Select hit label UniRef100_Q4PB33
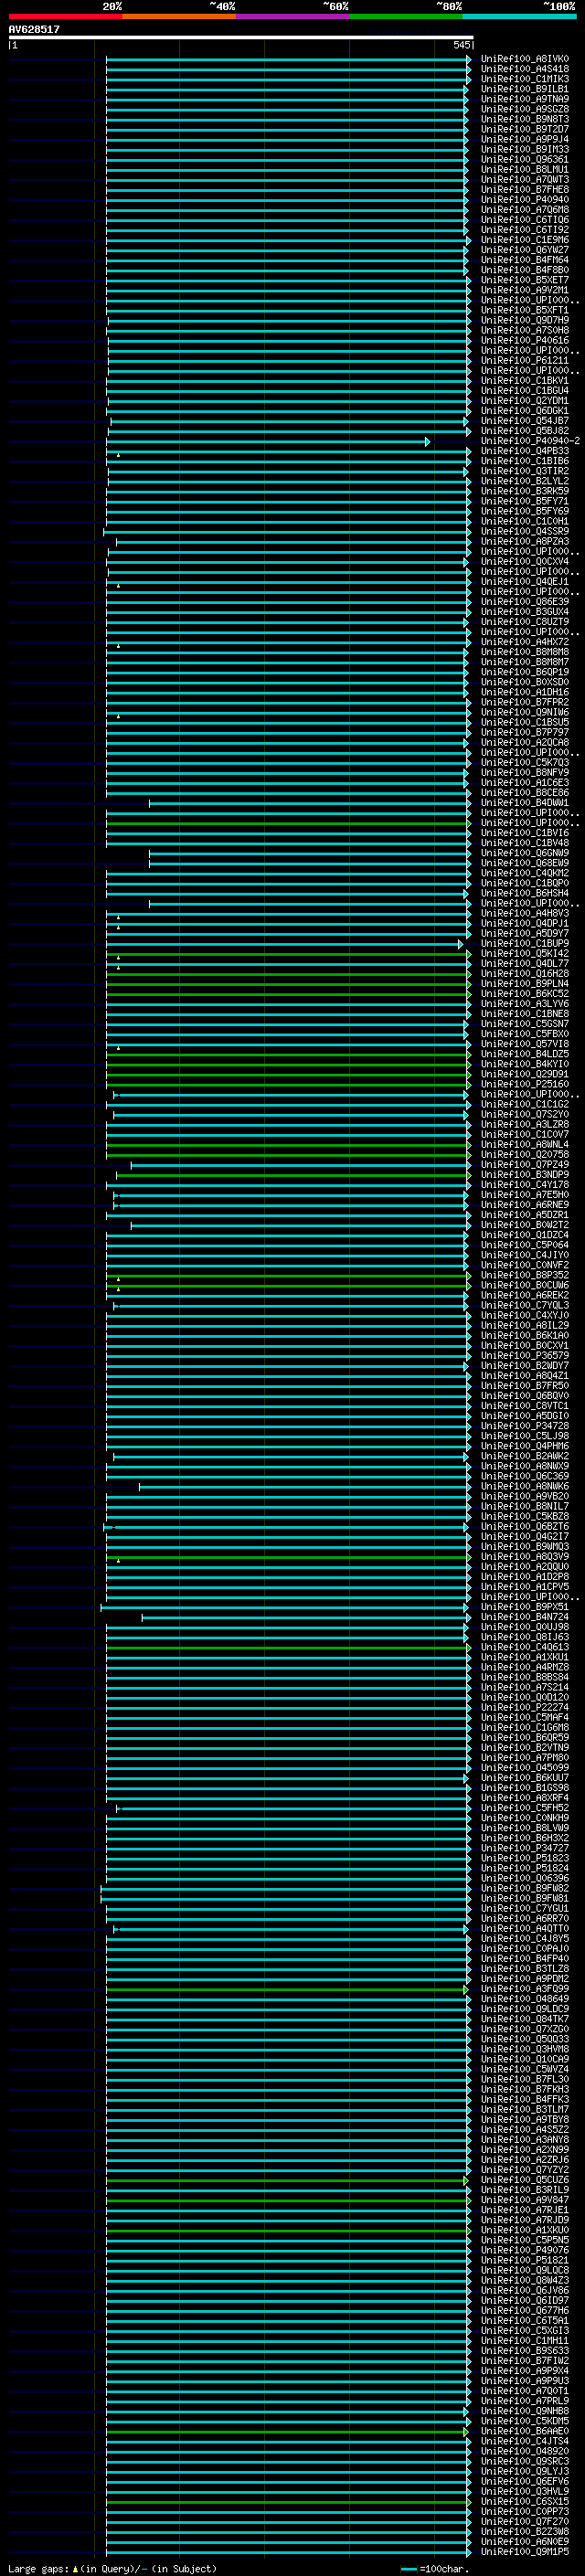This screenshot has width=585, height=2576. (525, 451)
